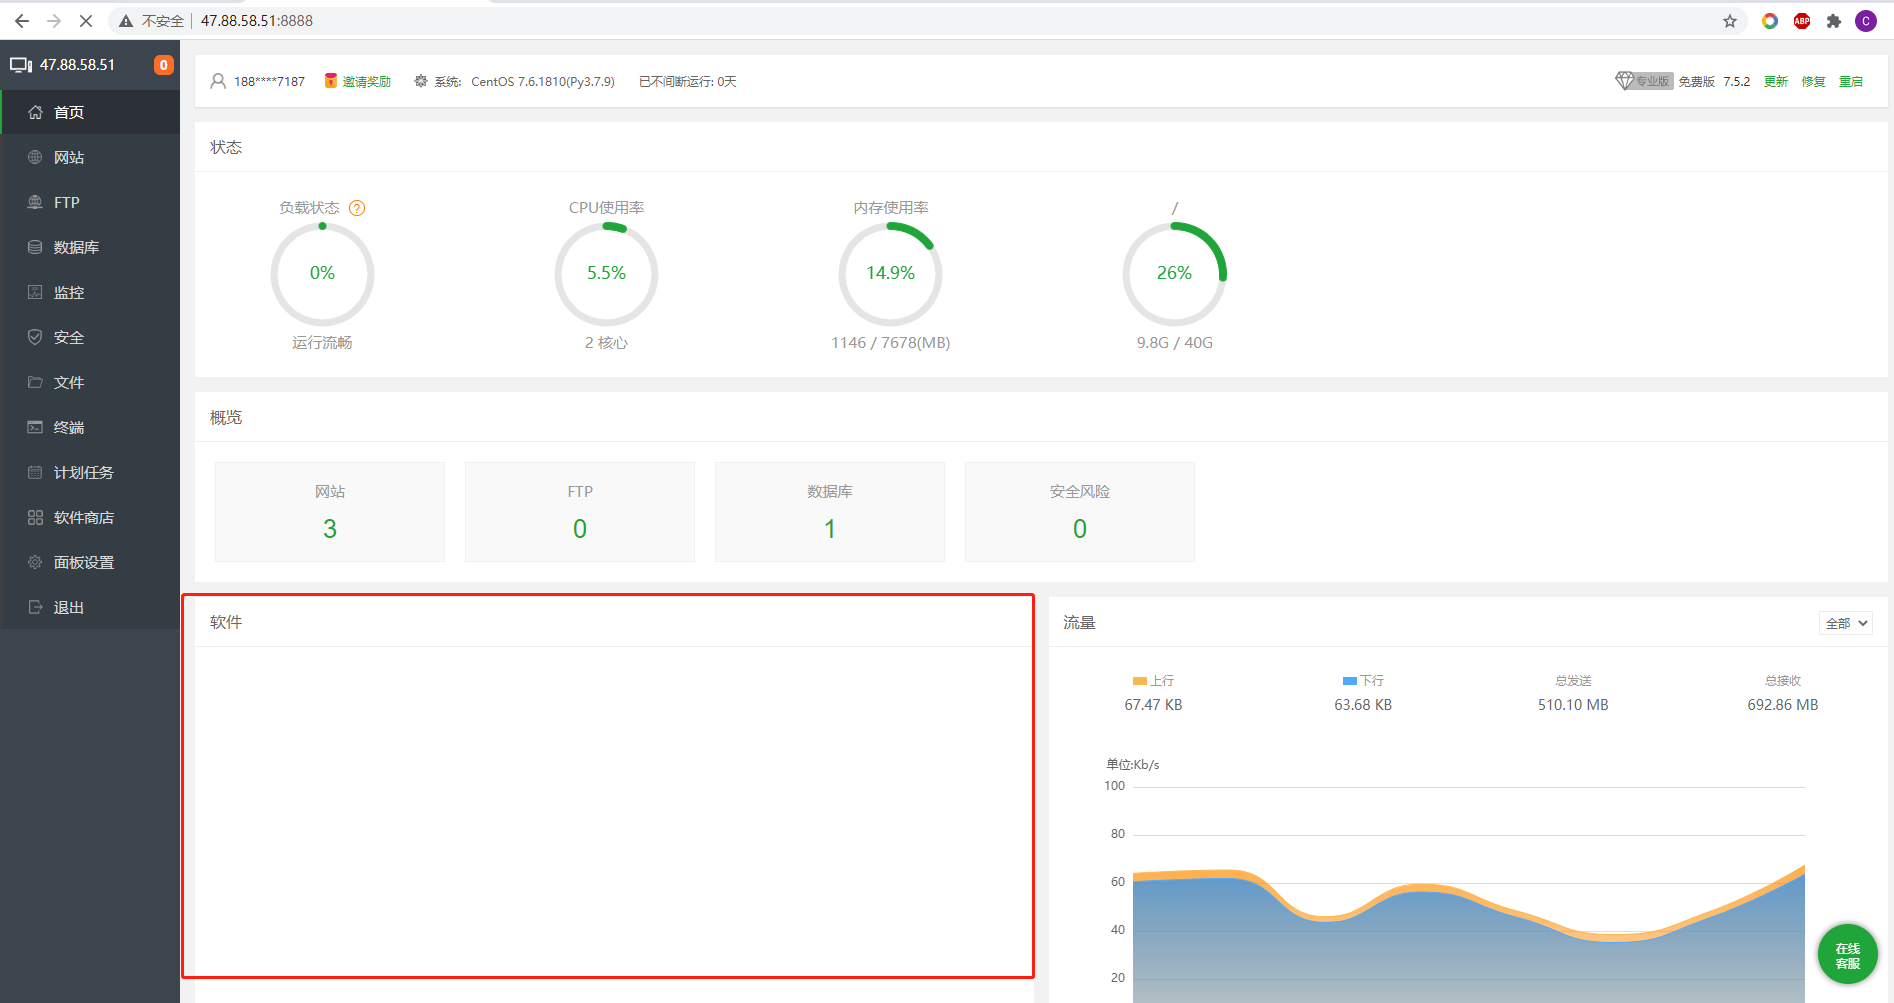Click the 文件 folder icon in sidebar

pyautogui.click(x=35, y=382)
